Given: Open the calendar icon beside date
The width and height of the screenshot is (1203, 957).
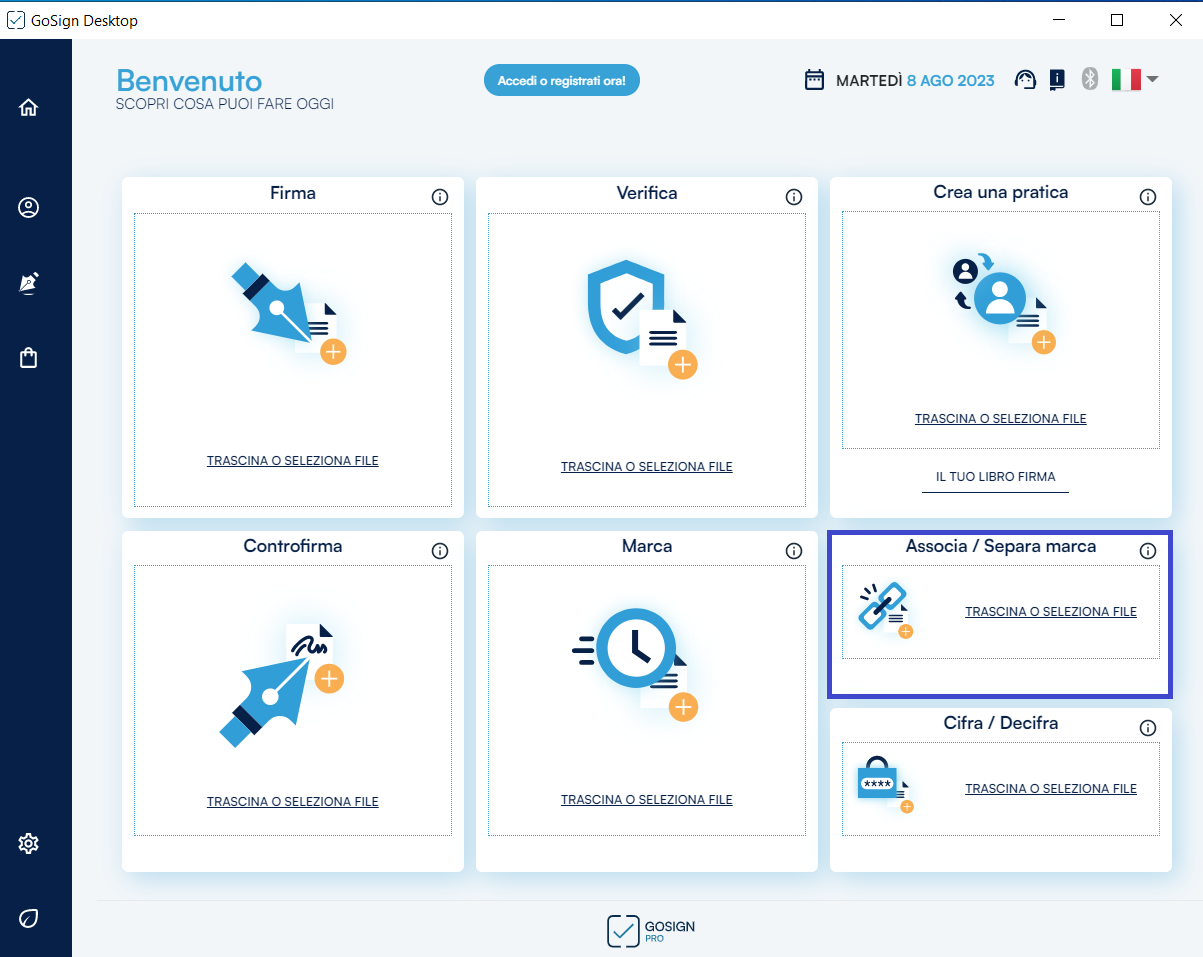Looking at the screenshot, I should 815,80.
